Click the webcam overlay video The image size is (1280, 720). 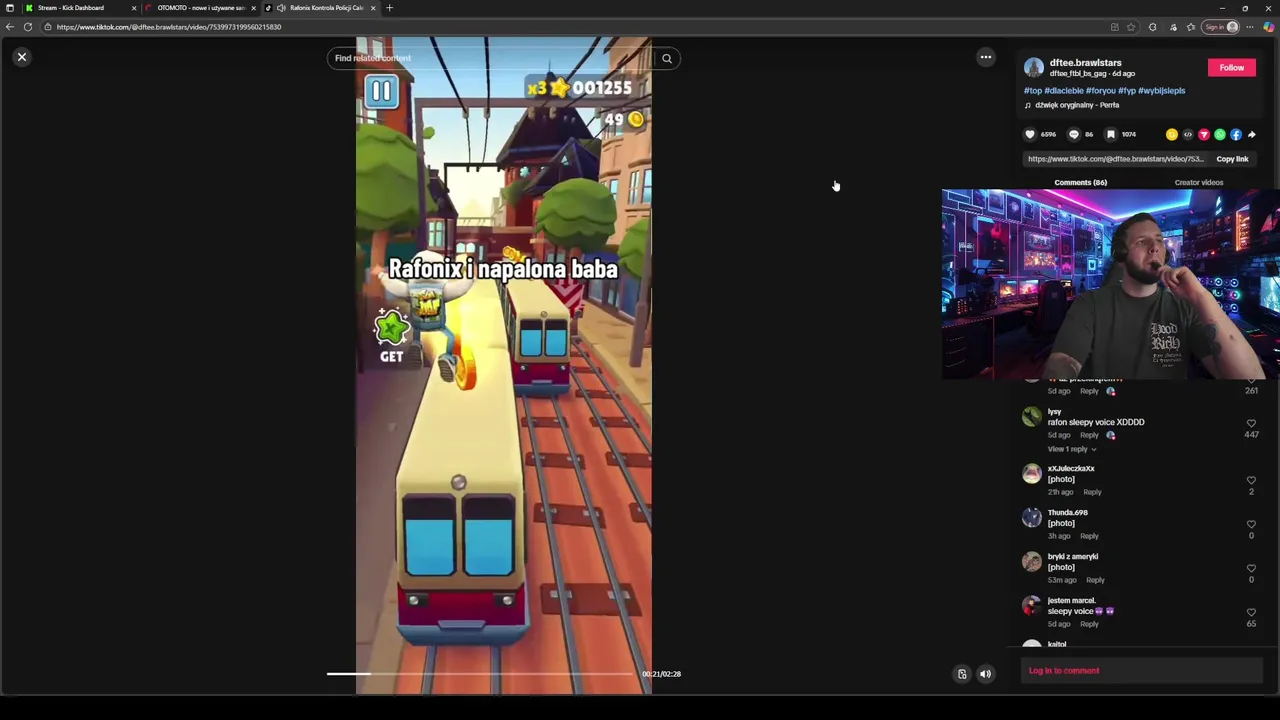point(1110,285)
